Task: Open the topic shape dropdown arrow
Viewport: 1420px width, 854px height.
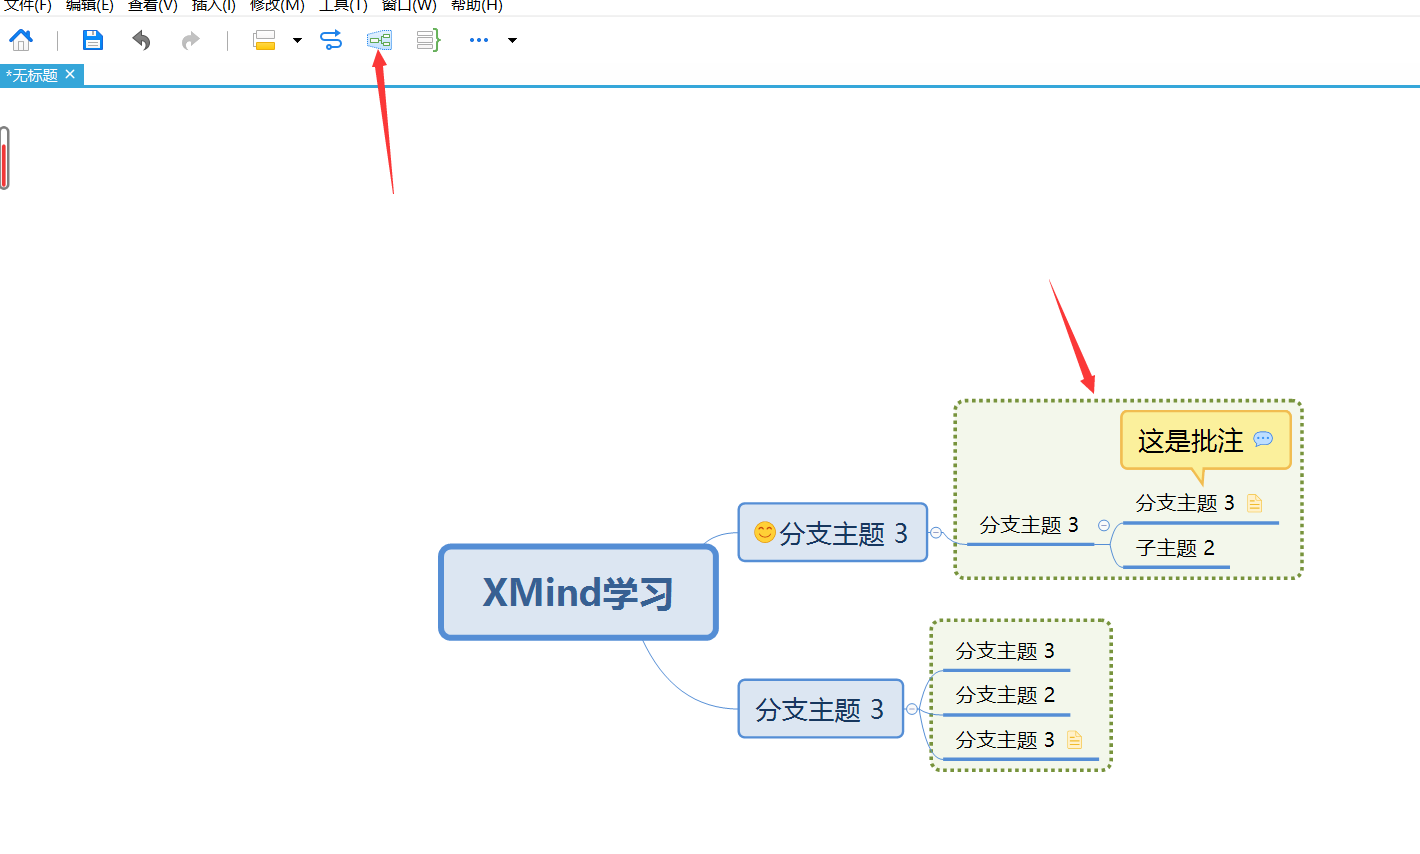Action: (x=297, y=40)
